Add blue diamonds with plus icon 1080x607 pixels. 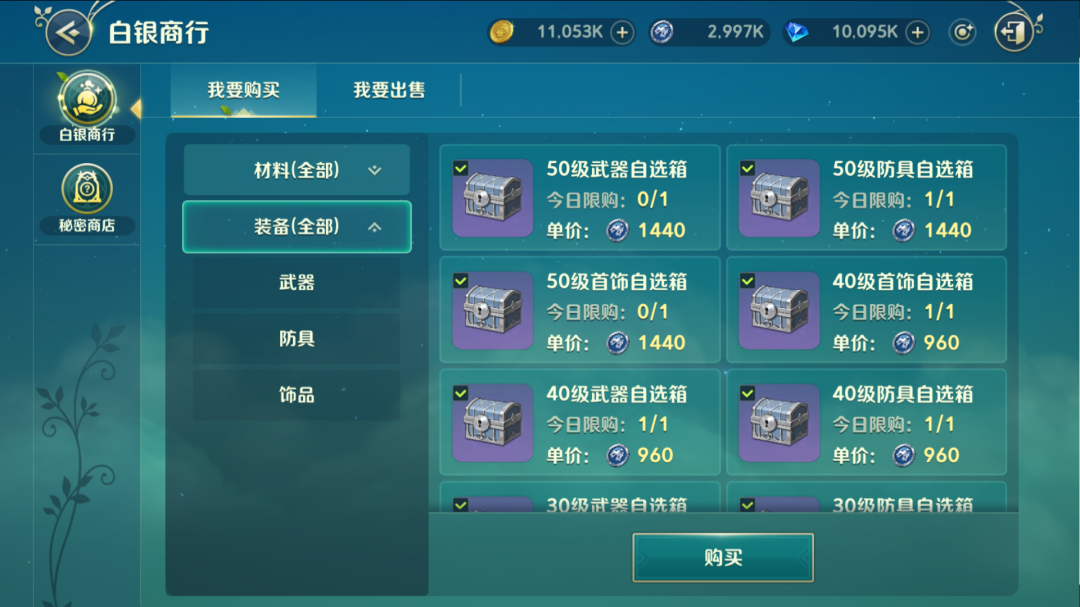(x=917, y=32)
